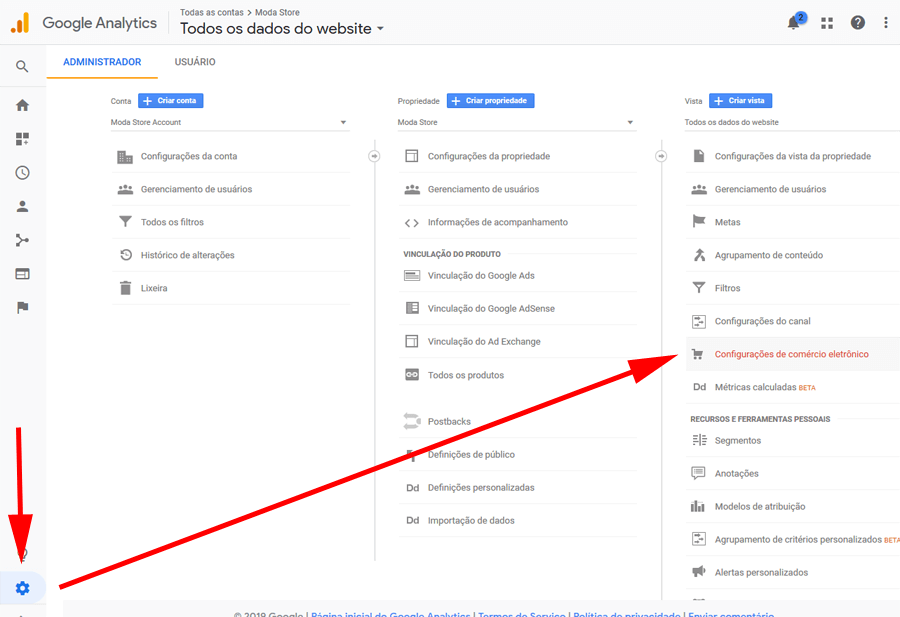Viewport: 900px width, 617px height.
Task: Click the arrow circle between Conta and Propriedade
Action: pos(374,156)
